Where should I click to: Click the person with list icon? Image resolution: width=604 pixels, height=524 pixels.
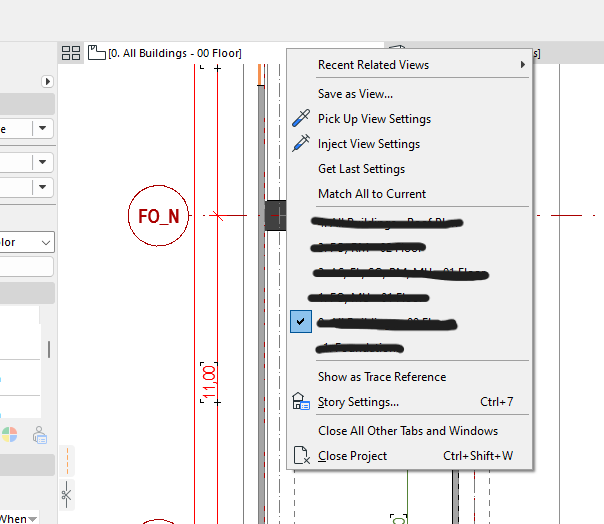(x=40, y=435)
